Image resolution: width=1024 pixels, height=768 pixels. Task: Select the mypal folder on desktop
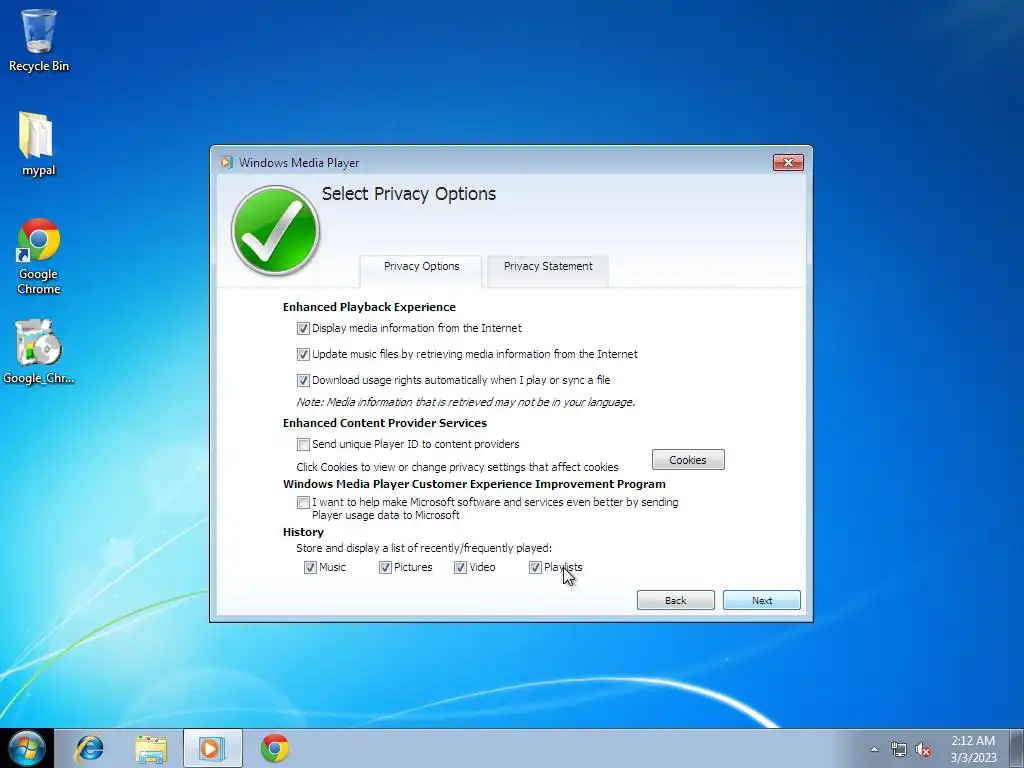tap(39, 144)
